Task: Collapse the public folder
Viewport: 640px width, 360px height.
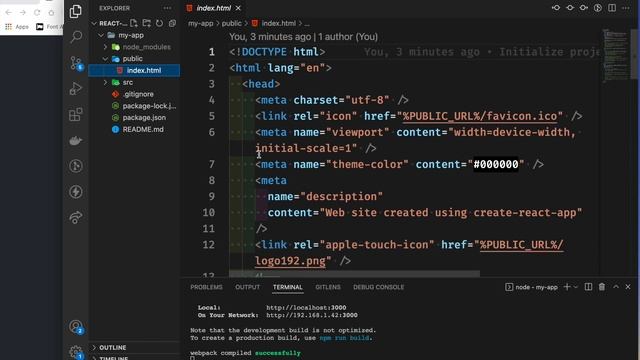Action: [x=105, y=59]
